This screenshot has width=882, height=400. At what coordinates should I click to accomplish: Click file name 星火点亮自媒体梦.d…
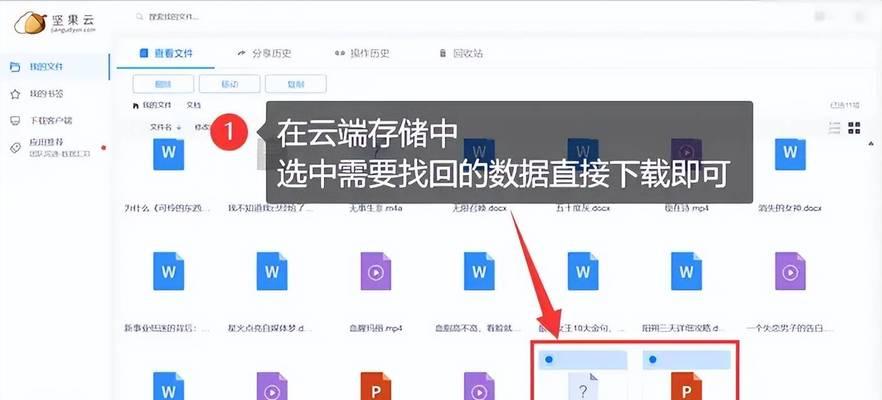(270, 327)
